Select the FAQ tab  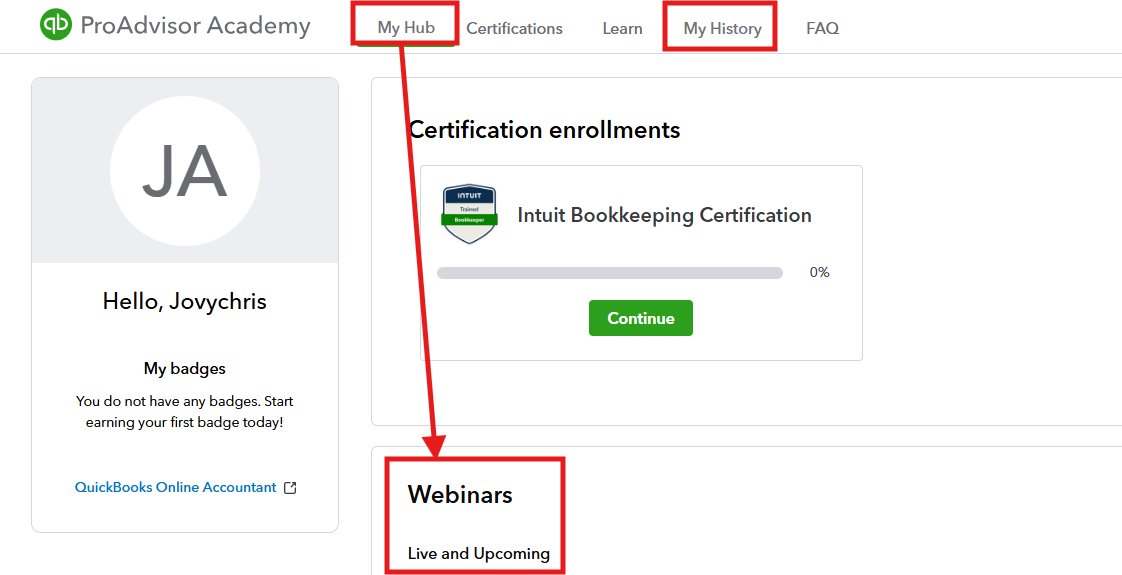pos(822,29)
